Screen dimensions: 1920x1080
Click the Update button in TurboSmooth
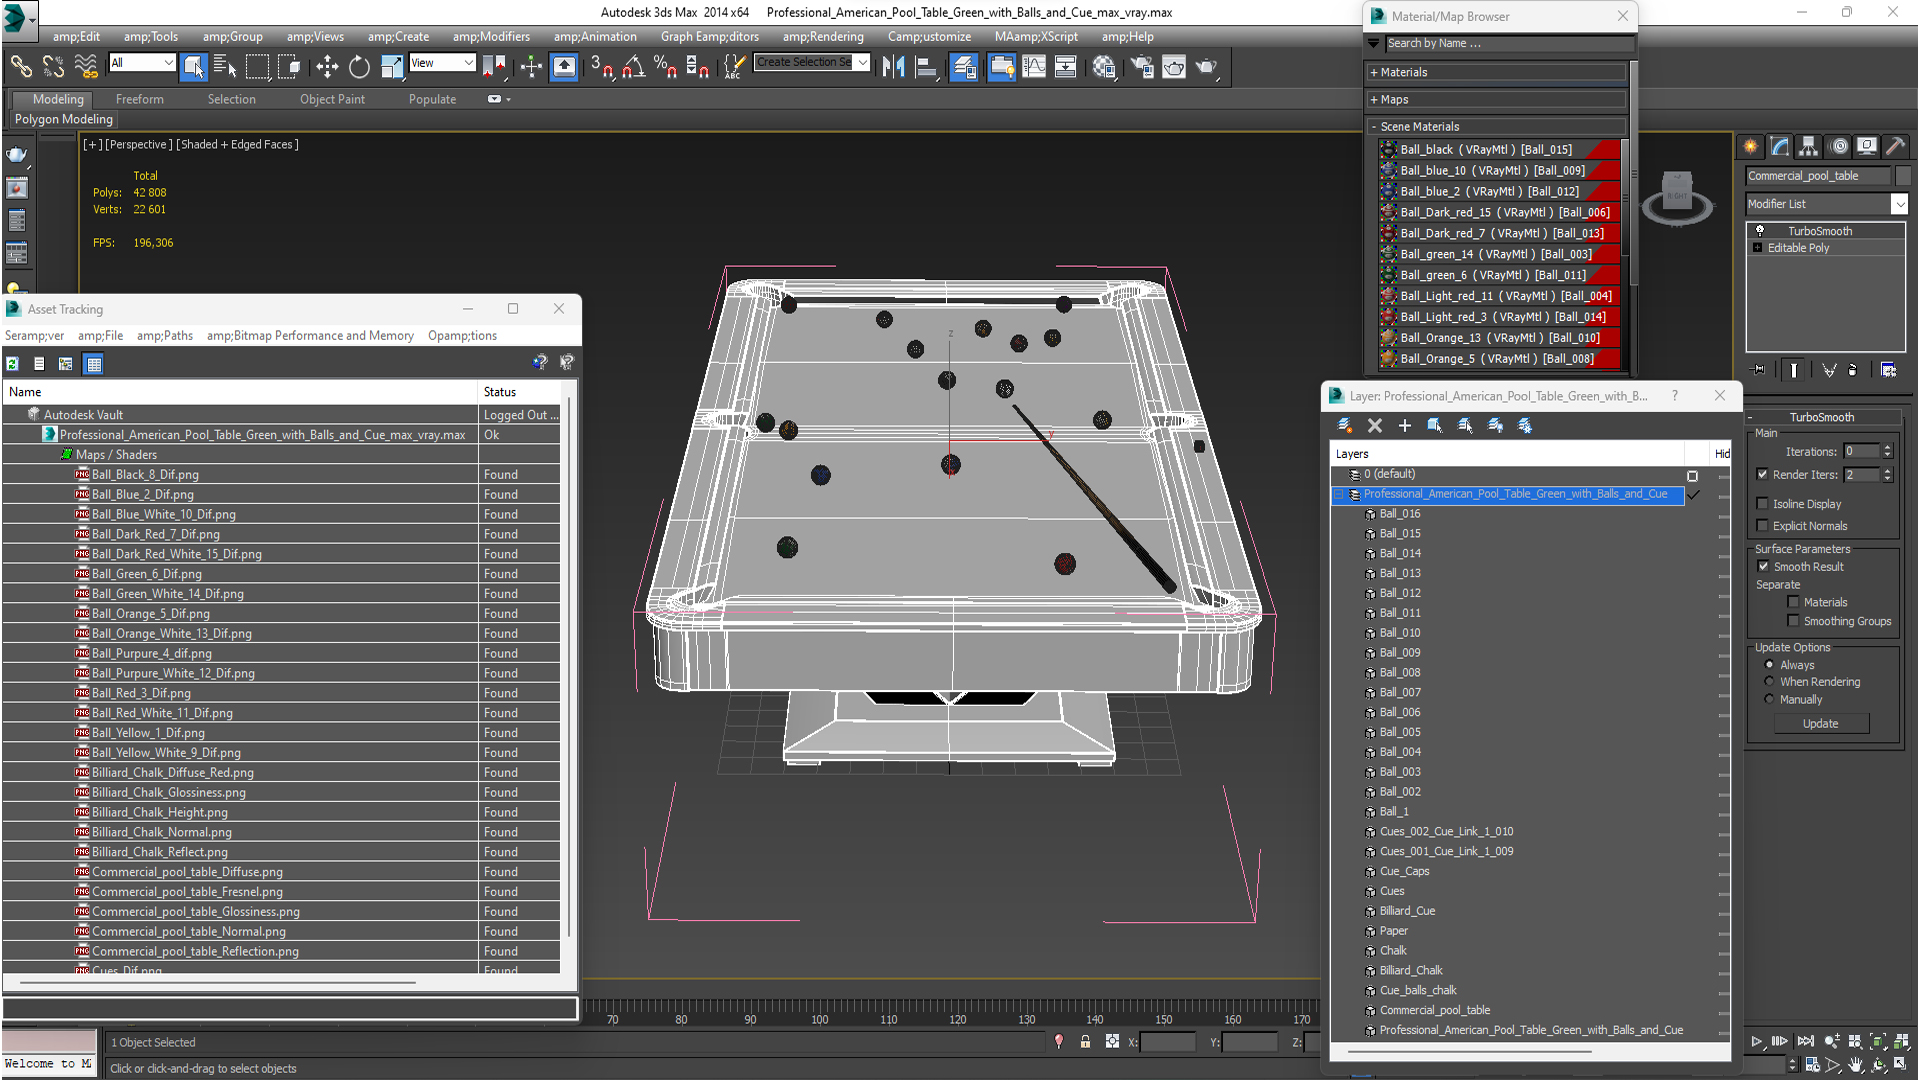click(1820, 723)
